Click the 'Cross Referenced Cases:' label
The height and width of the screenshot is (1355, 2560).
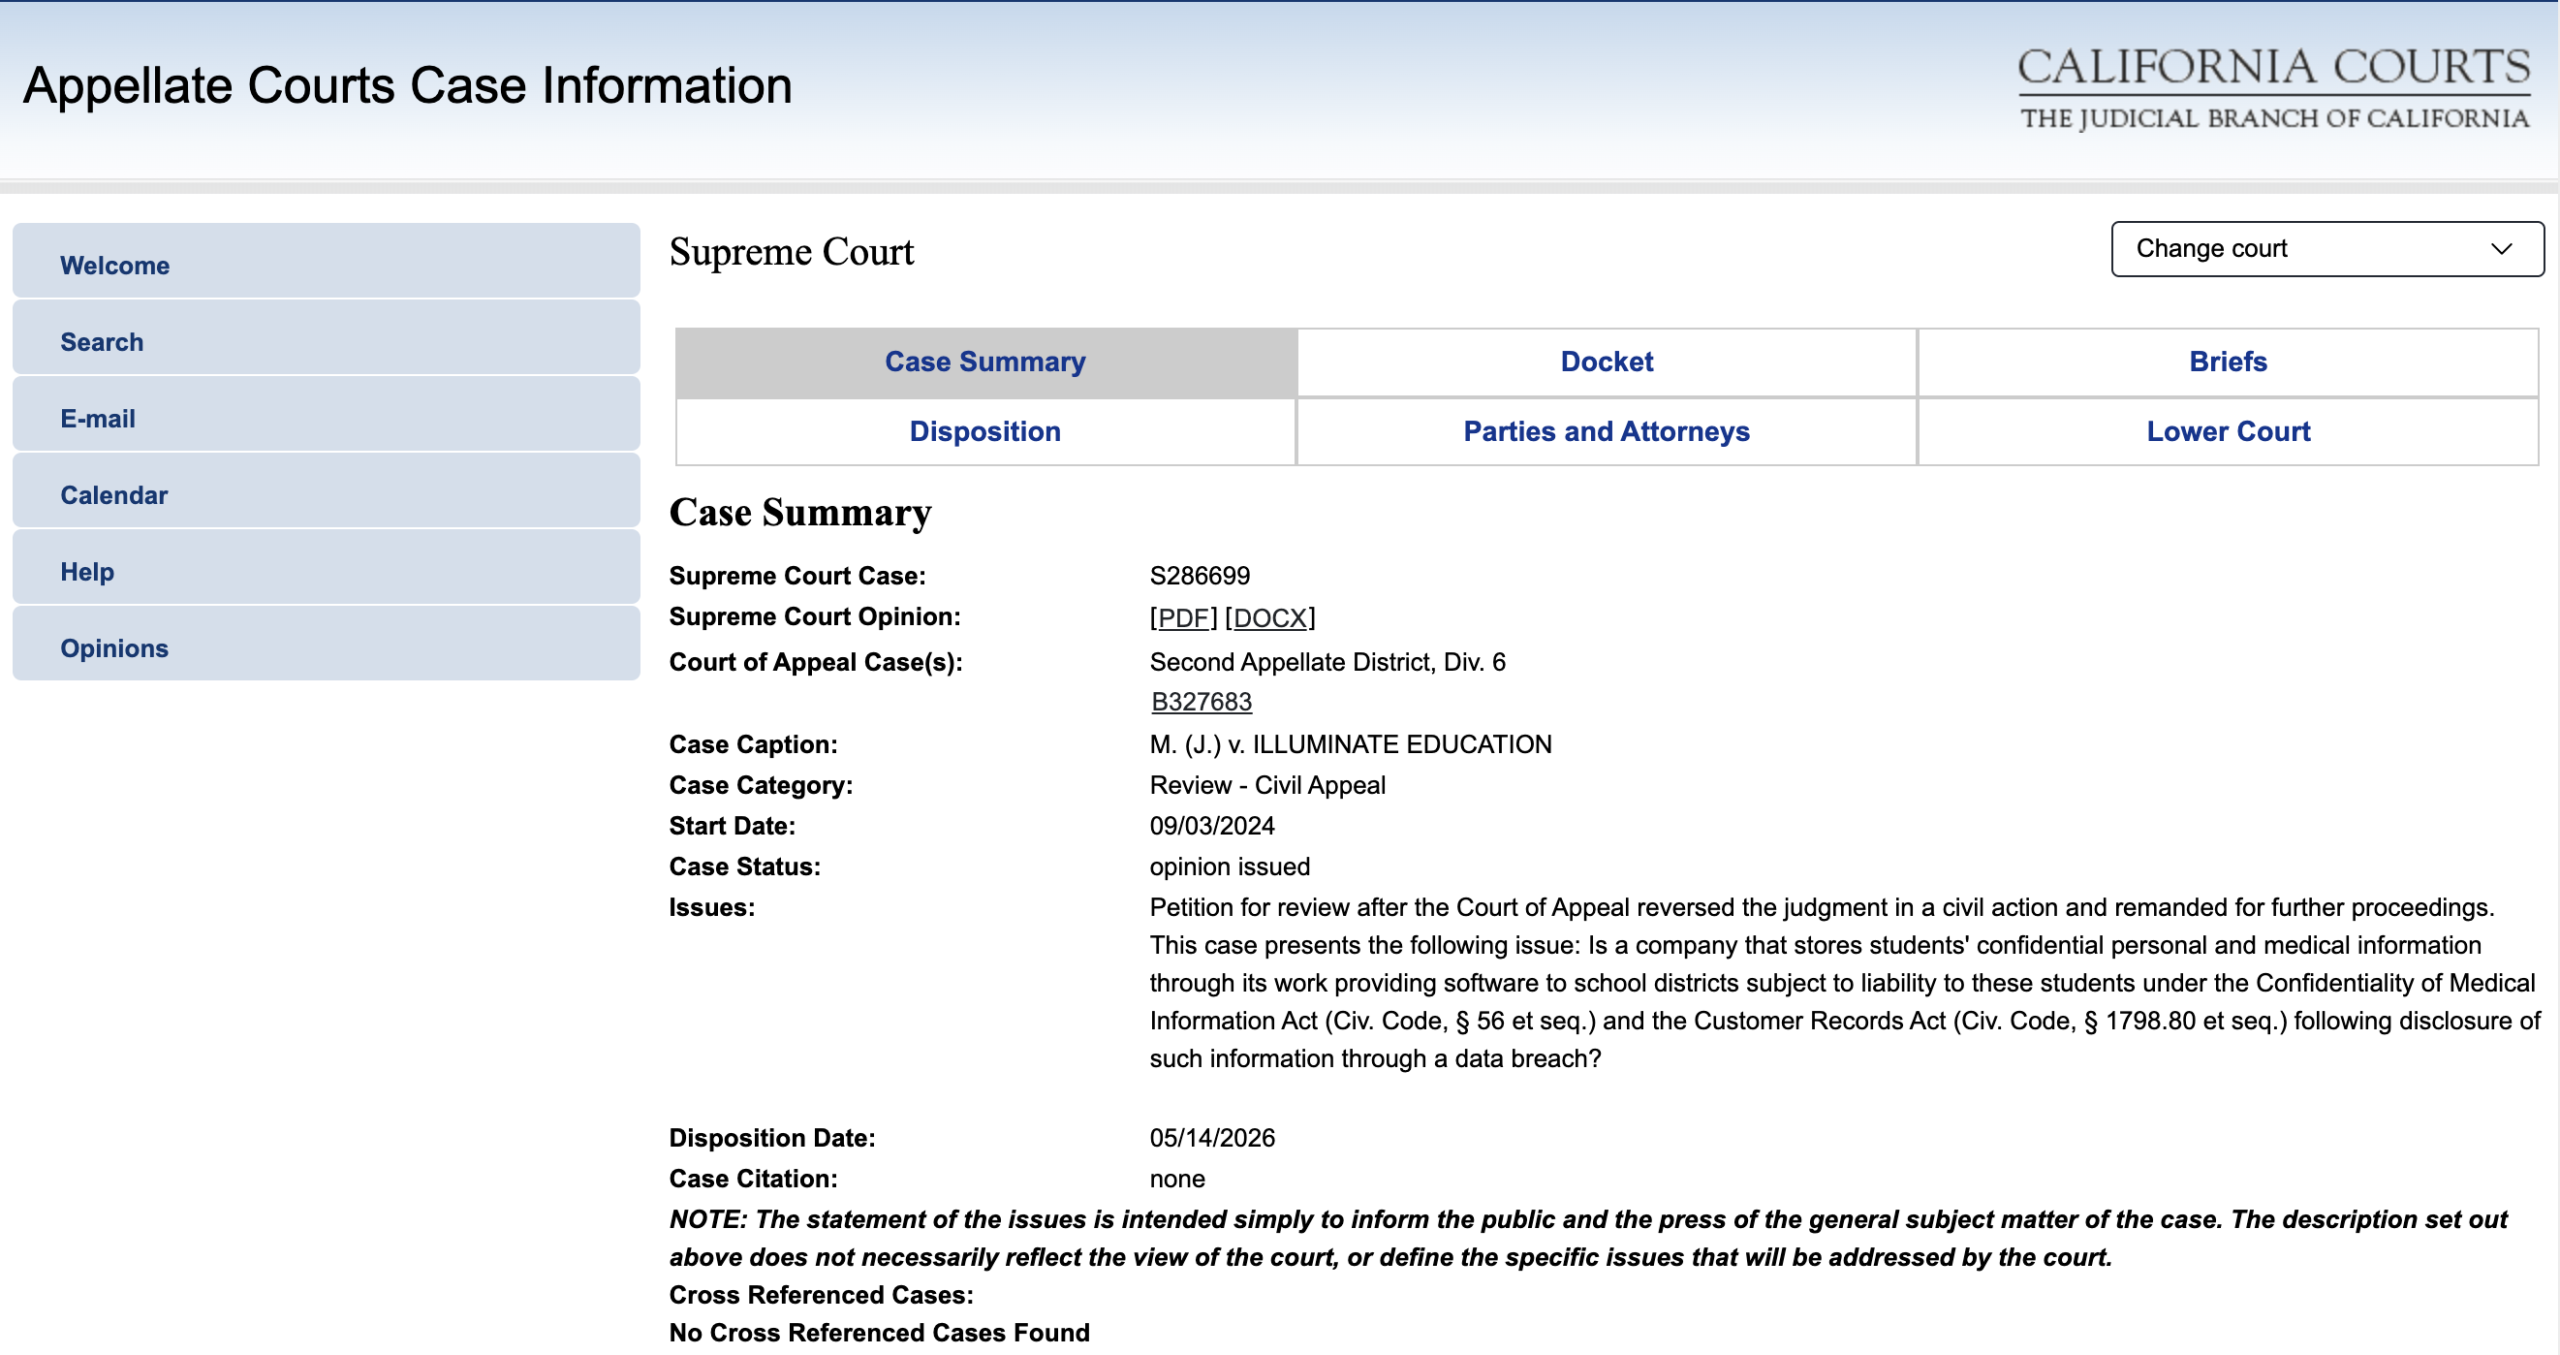(x=822, y=1295)
